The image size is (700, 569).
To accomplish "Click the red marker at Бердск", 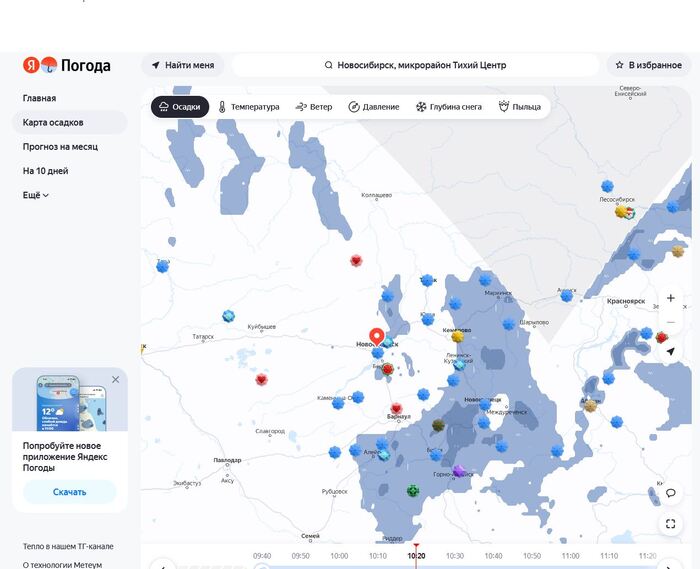I will coord(388,369).
